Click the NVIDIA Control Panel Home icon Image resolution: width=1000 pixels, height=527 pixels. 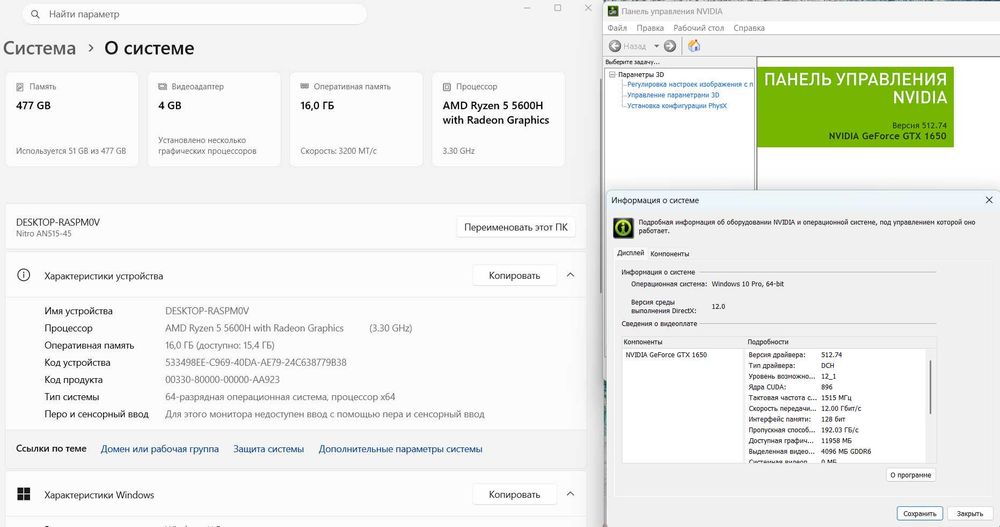pos(694,45)
